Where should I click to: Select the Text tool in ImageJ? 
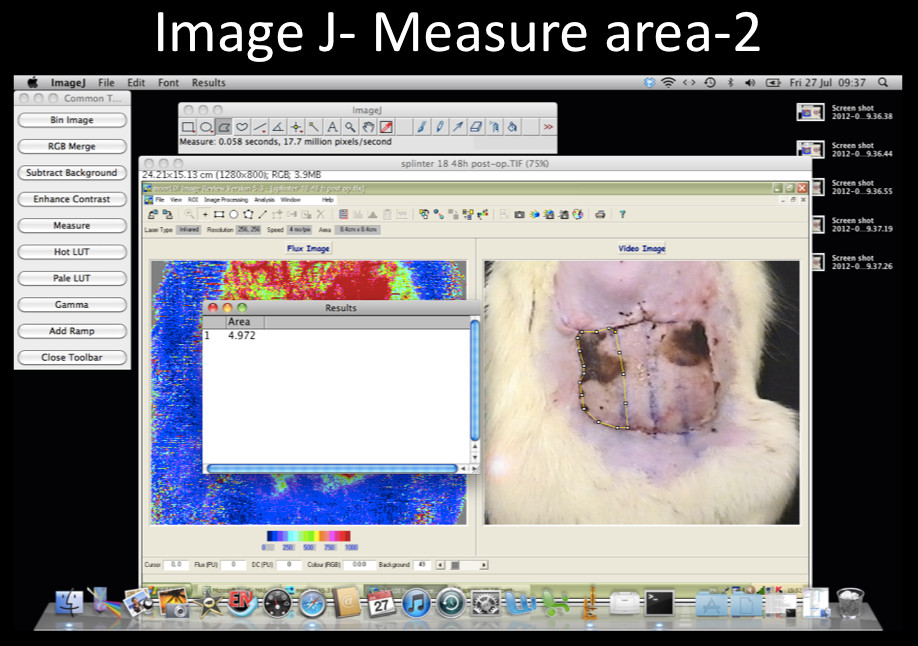pos(332,127)
